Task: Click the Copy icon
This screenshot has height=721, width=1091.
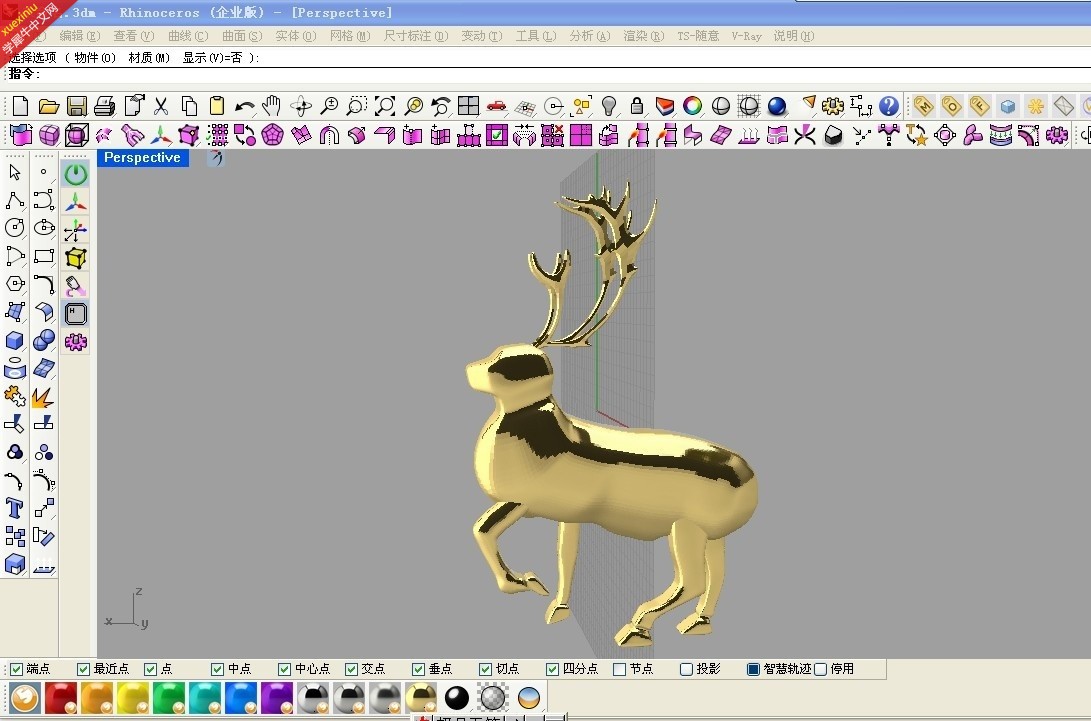Action: click(189, 106)
